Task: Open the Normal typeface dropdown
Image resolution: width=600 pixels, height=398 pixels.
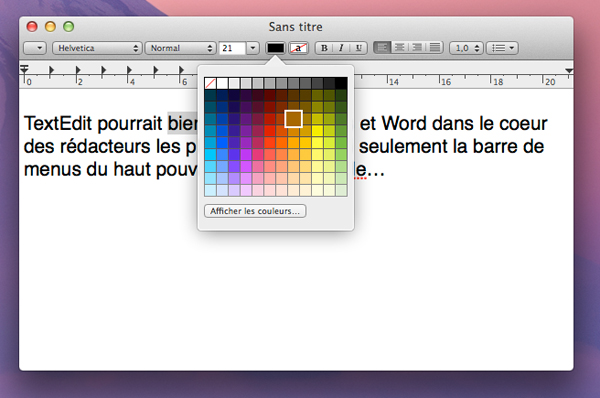Action: (x=180, y=48)
